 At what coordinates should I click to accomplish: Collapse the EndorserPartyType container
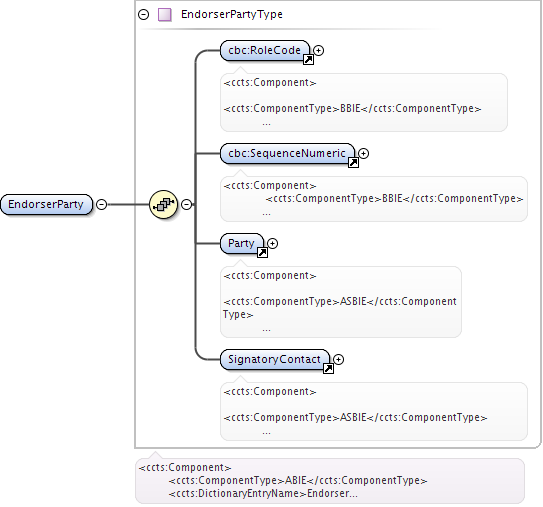click(143, 15)
